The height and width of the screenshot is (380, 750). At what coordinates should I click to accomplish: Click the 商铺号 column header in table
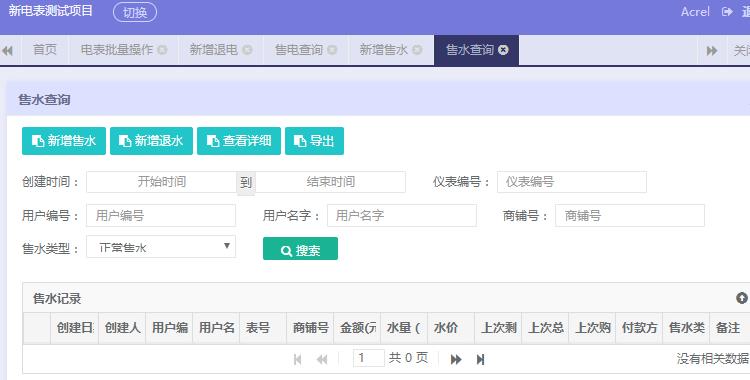(x=310, y=328)
